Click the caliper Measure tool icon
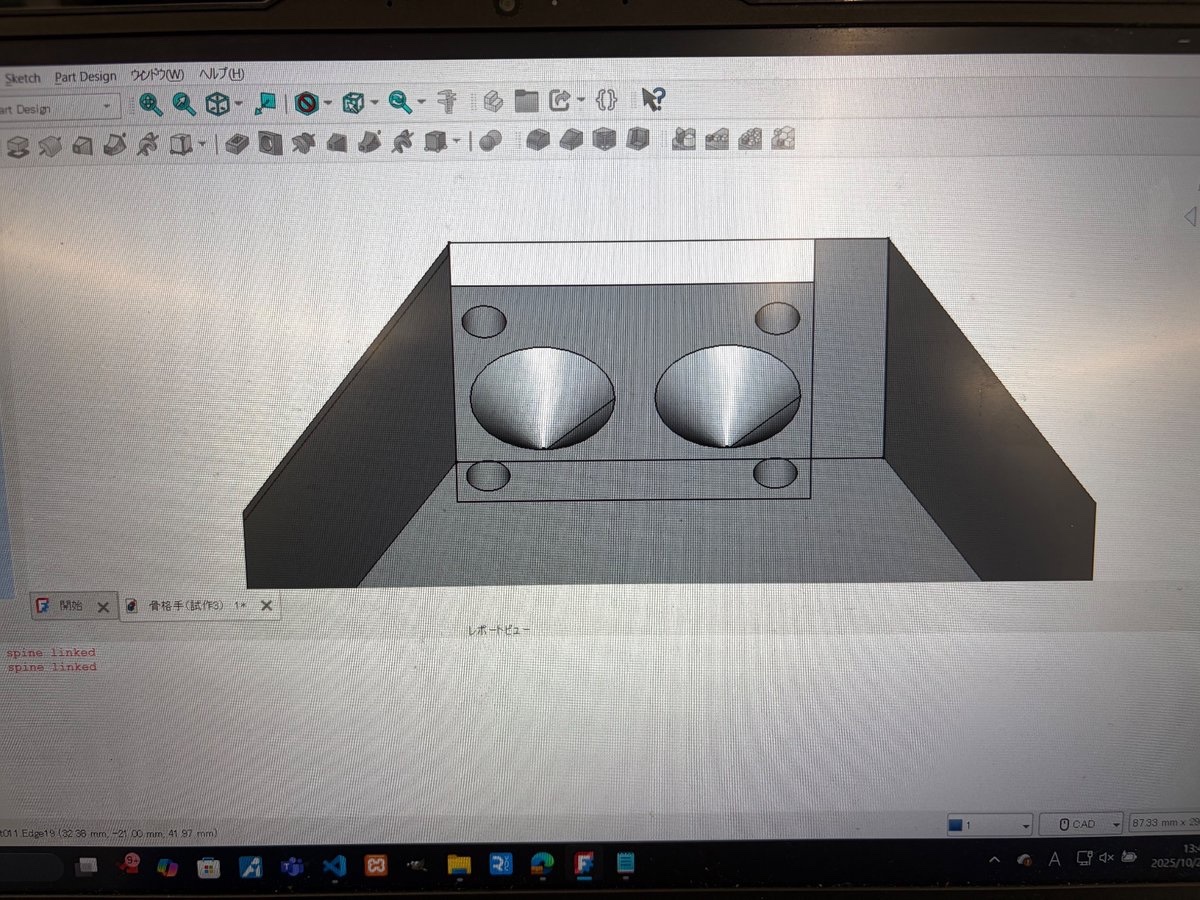The height and width of the screenshot is (900, 1200). coord(448,101)
